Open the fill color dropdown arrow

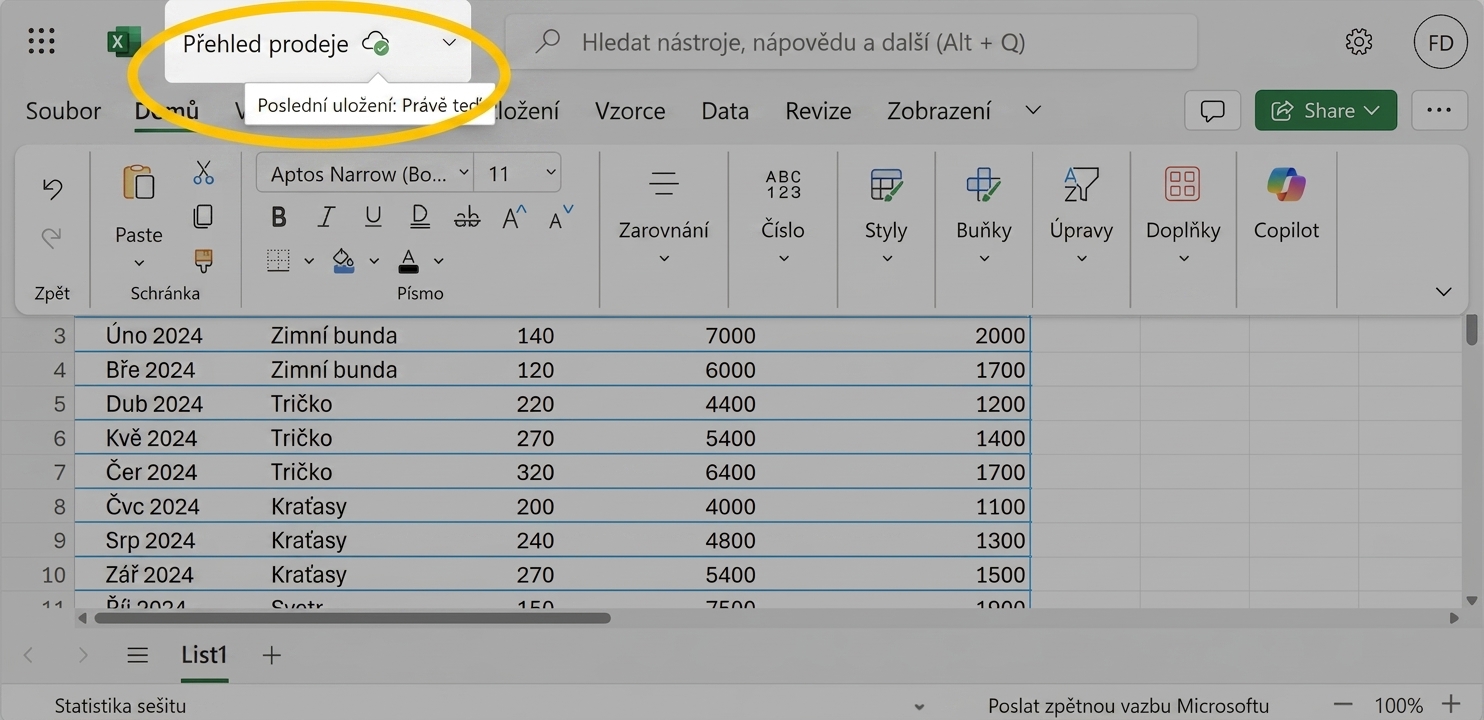[x=374, y=261]
